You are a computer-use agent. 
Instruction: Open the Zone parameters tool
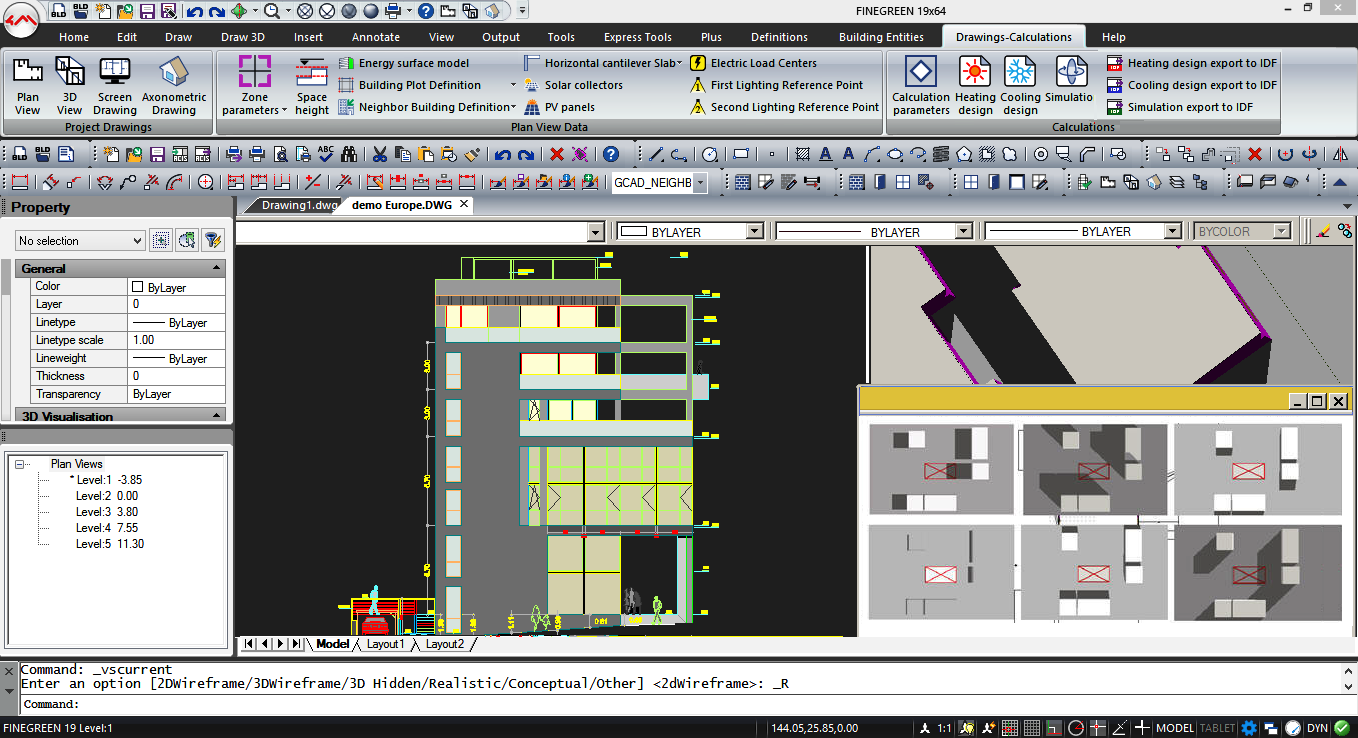pos(254,84)
